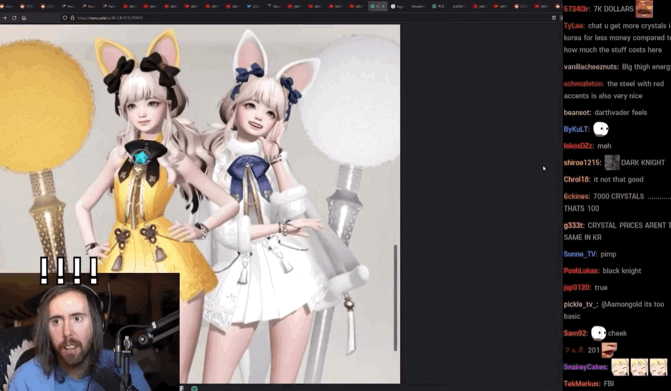671x391 pixels.
Task: Click the '7000 CRYSTALS' chat message
Action: (618, 196)
